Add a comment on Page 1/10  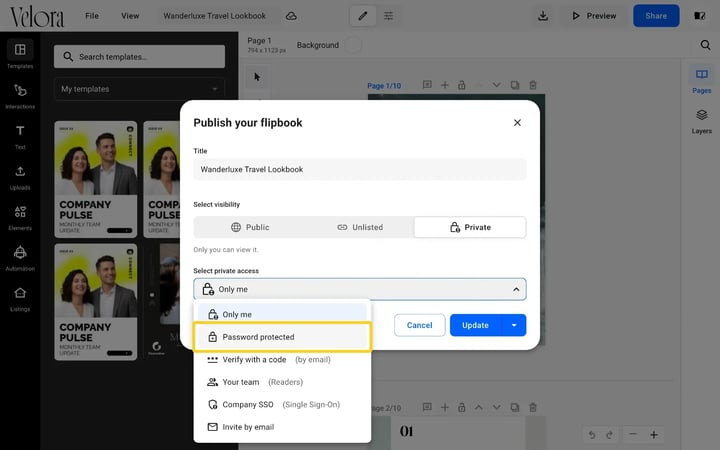[427, 85]
